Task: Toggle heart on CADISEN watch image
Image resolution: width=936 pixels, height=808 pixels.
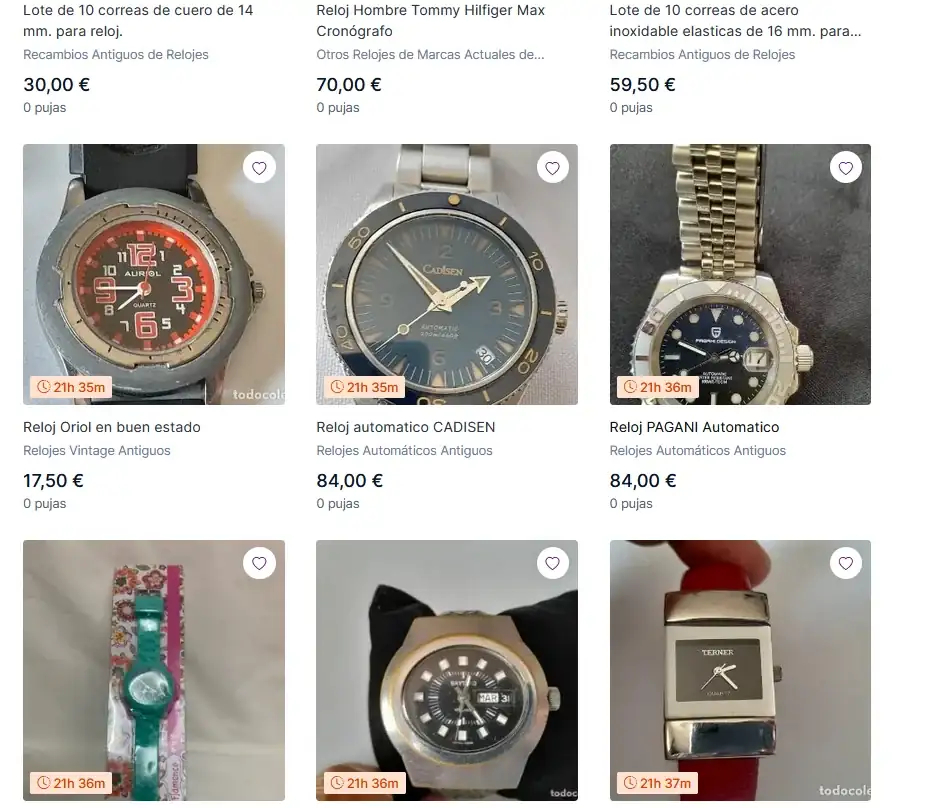Action: pos(552,168)
